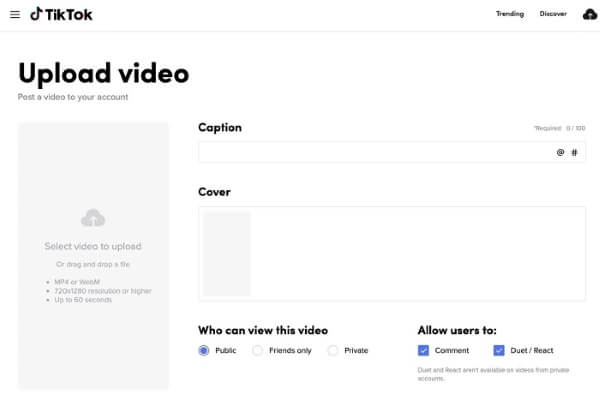Select the Public visibility option

point(204,351)
